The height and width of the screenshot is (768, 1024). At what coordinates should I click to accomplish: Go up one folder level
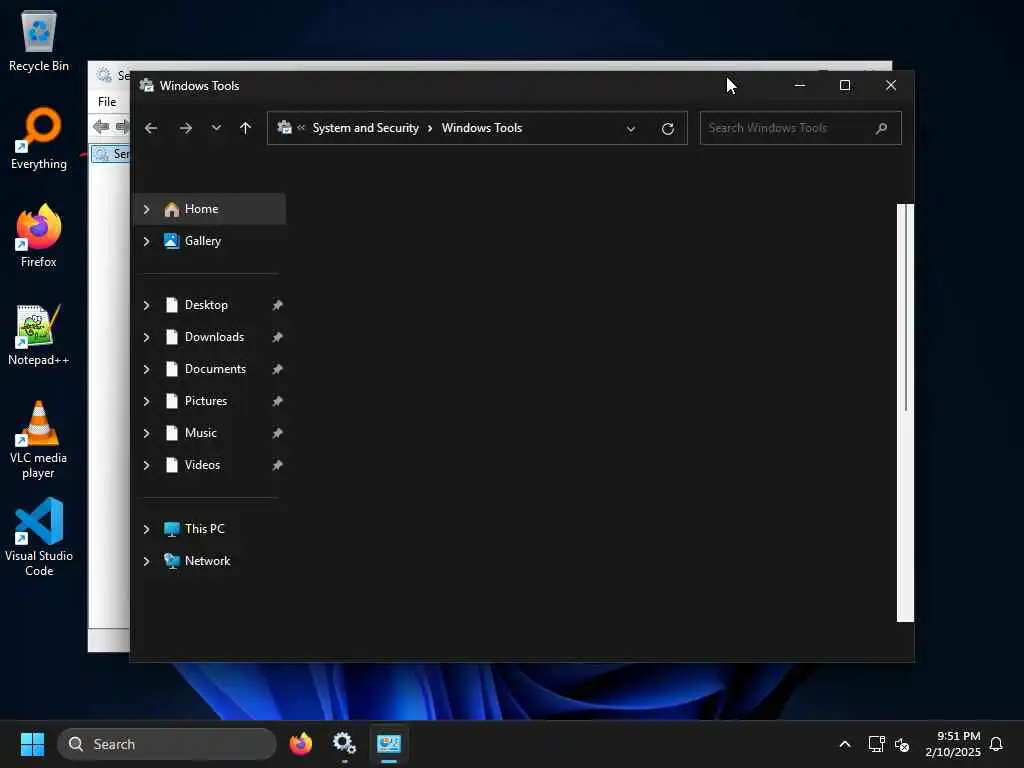click(x=245, y=128)
